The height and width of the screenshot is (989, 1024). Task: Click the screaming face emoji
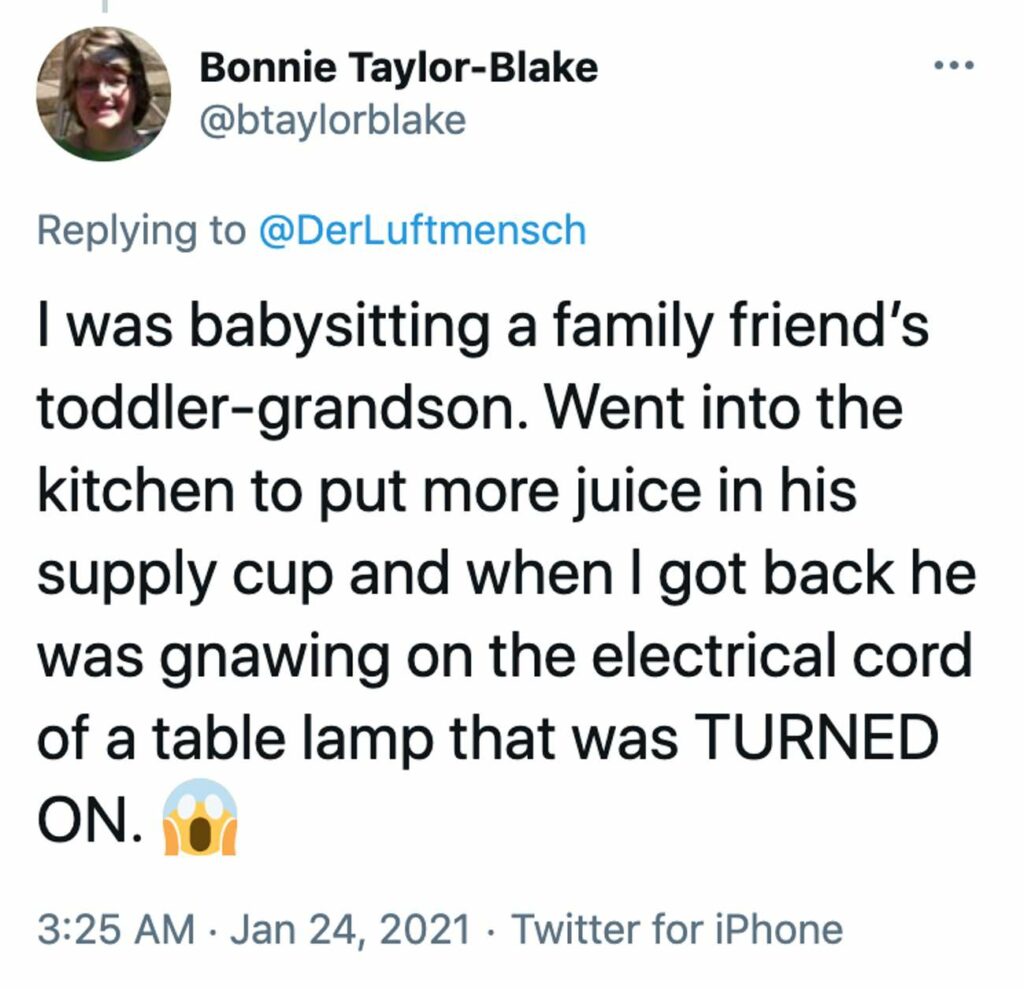[199, 817]
